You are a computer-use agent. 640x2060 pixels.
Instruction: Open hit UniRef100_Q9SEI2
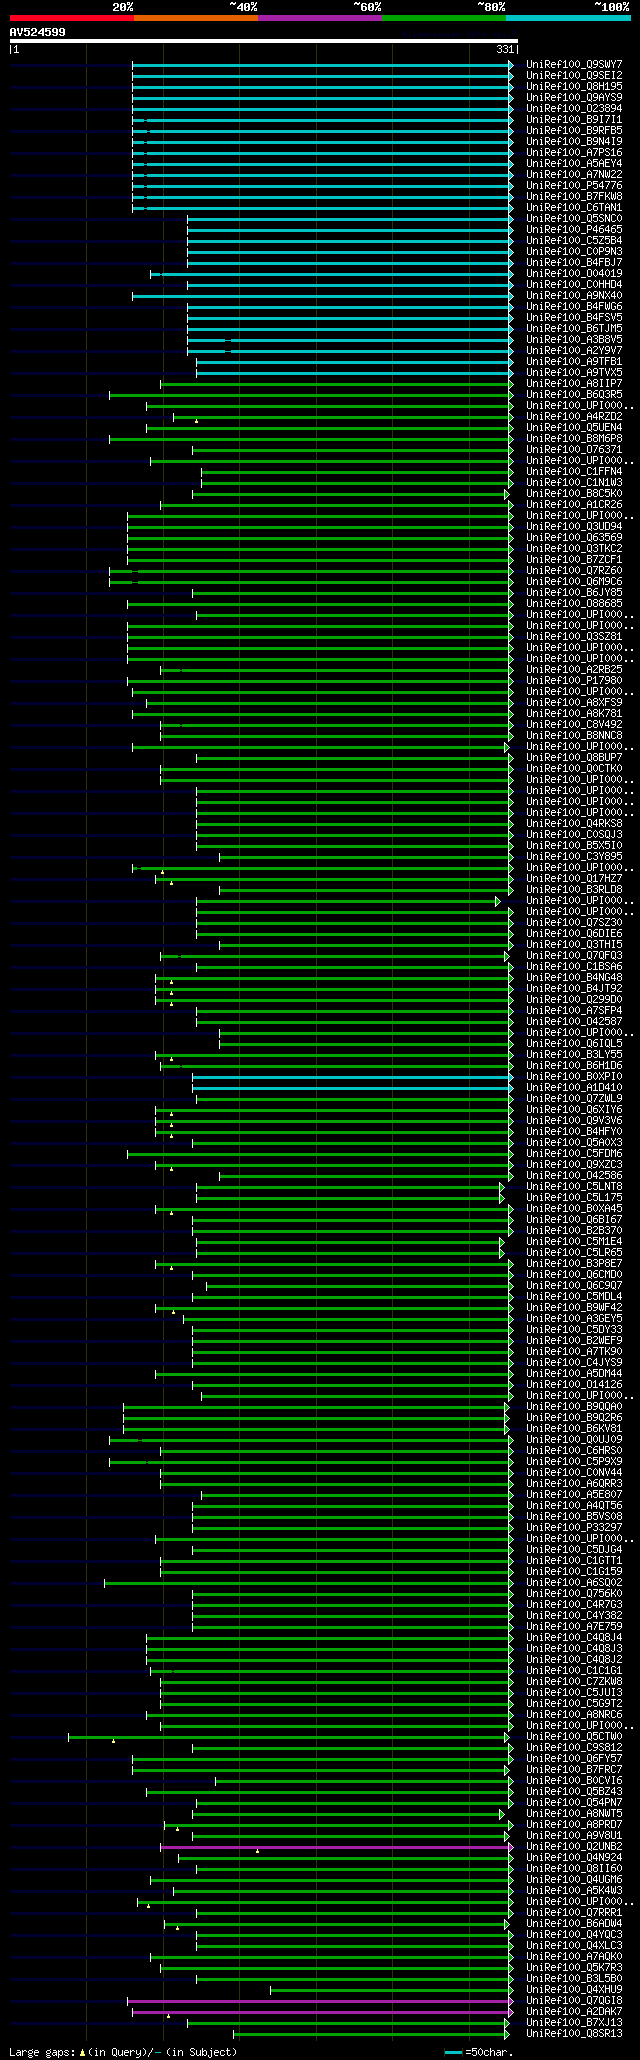[574, 76]
